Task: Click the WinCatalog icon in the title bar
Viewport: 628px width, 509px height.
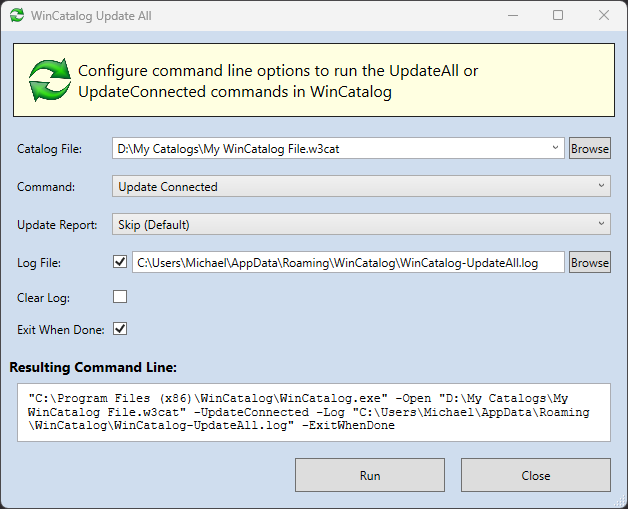Action: 17,16
